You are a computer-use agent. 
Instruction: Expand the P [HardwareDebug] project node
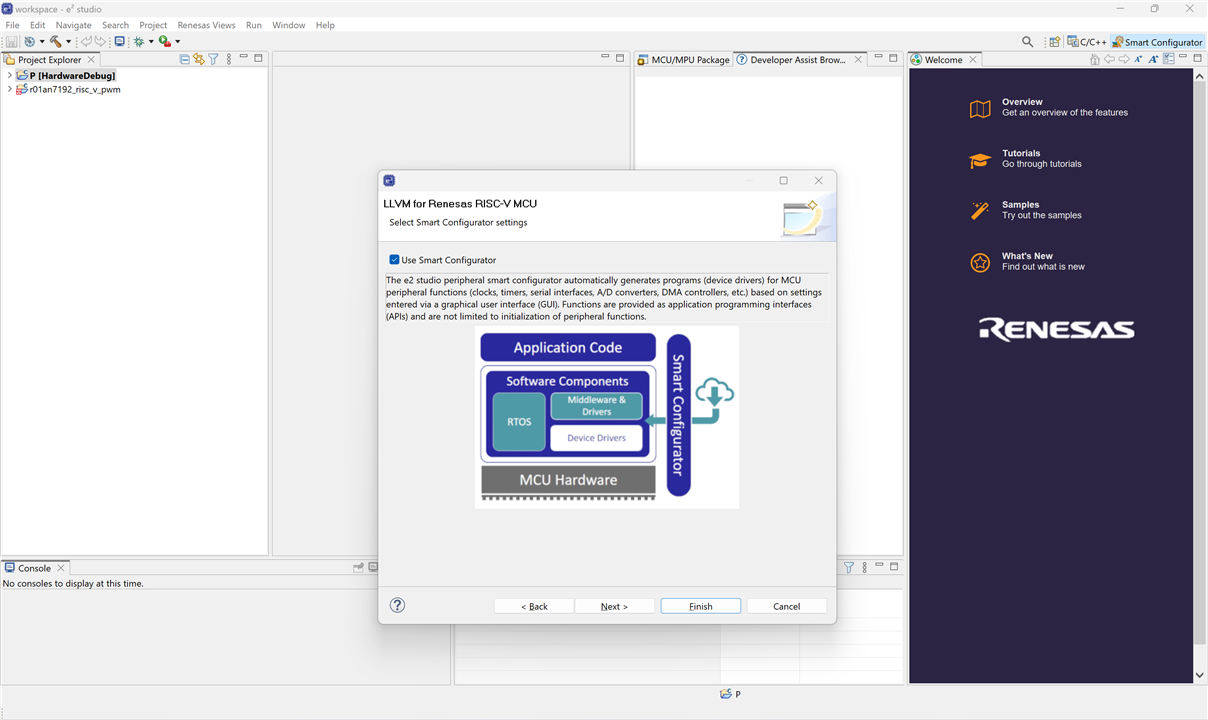[9, 75]
